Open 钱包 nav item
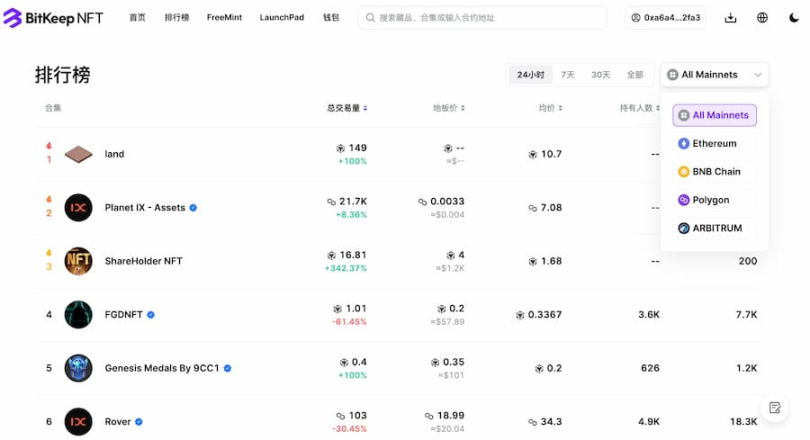 click(331, 18)
